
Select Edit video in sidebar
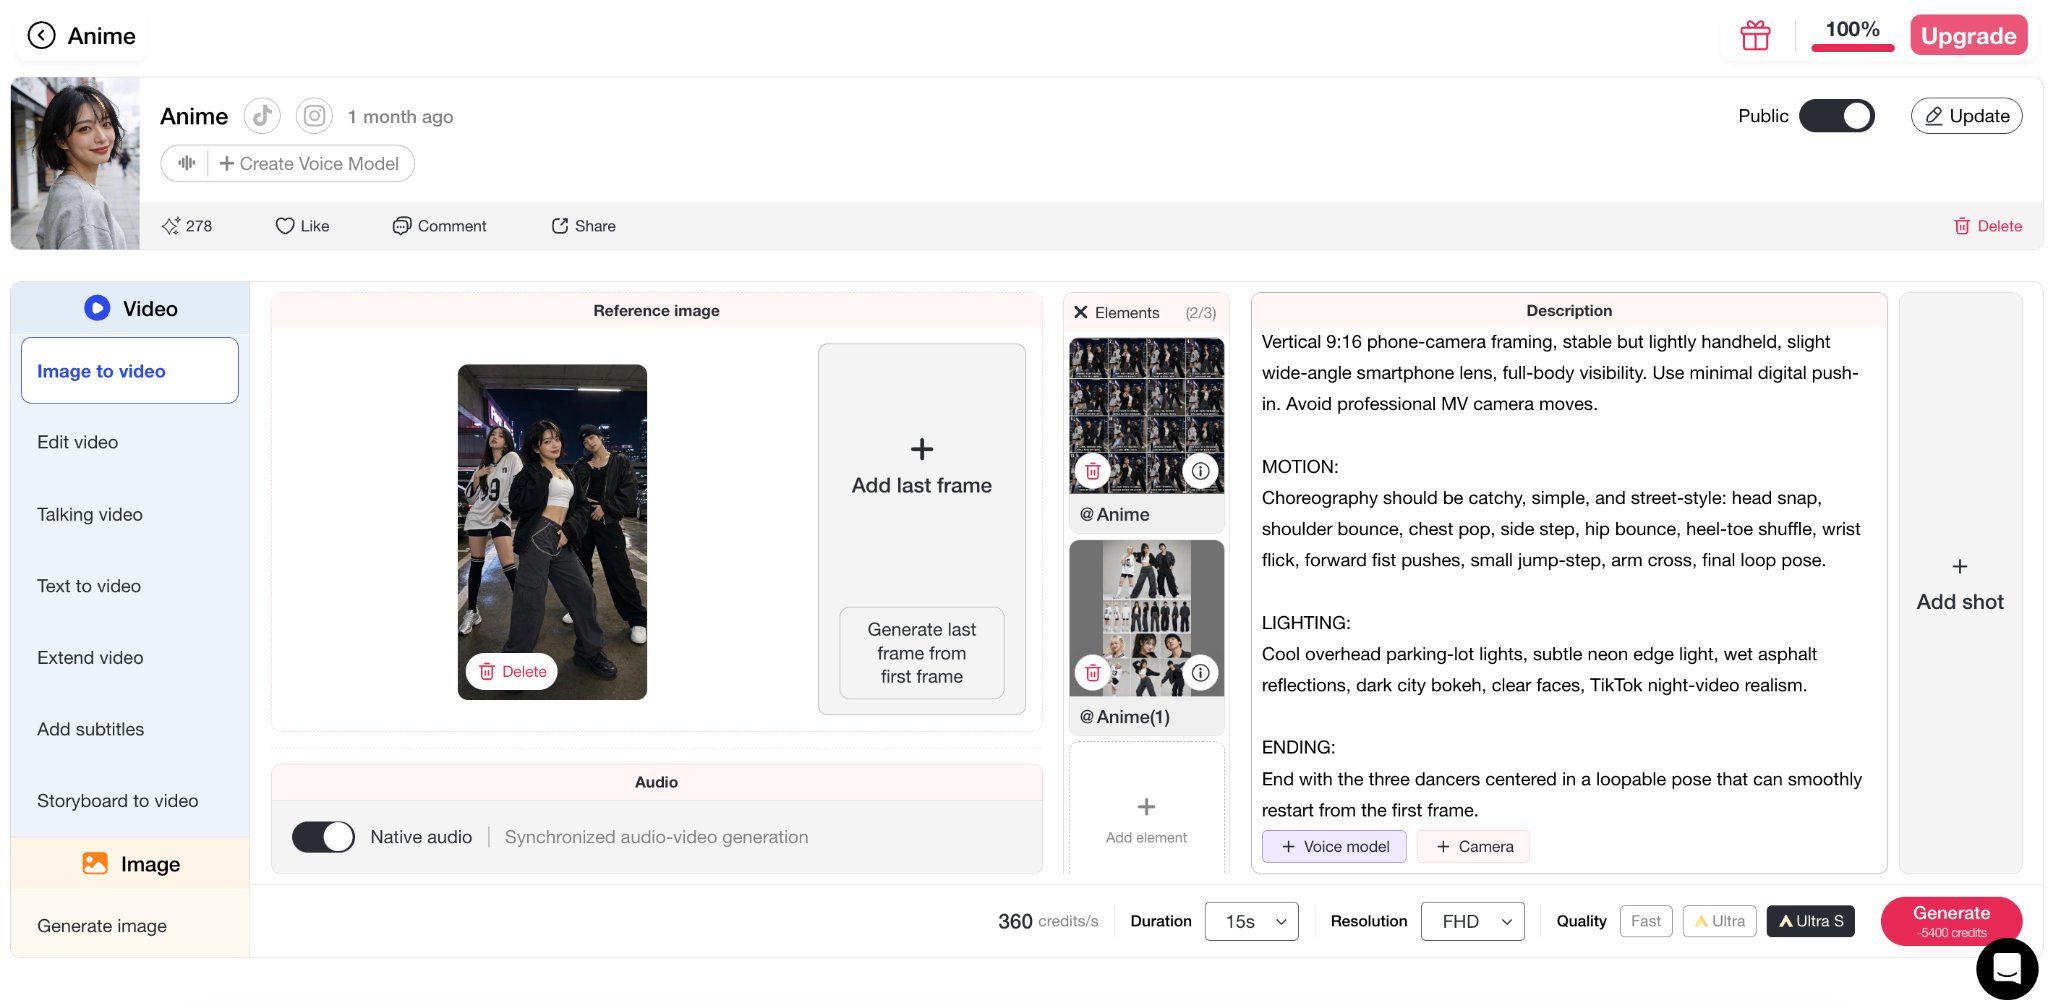pyautogui.click(x=78, y=442)
